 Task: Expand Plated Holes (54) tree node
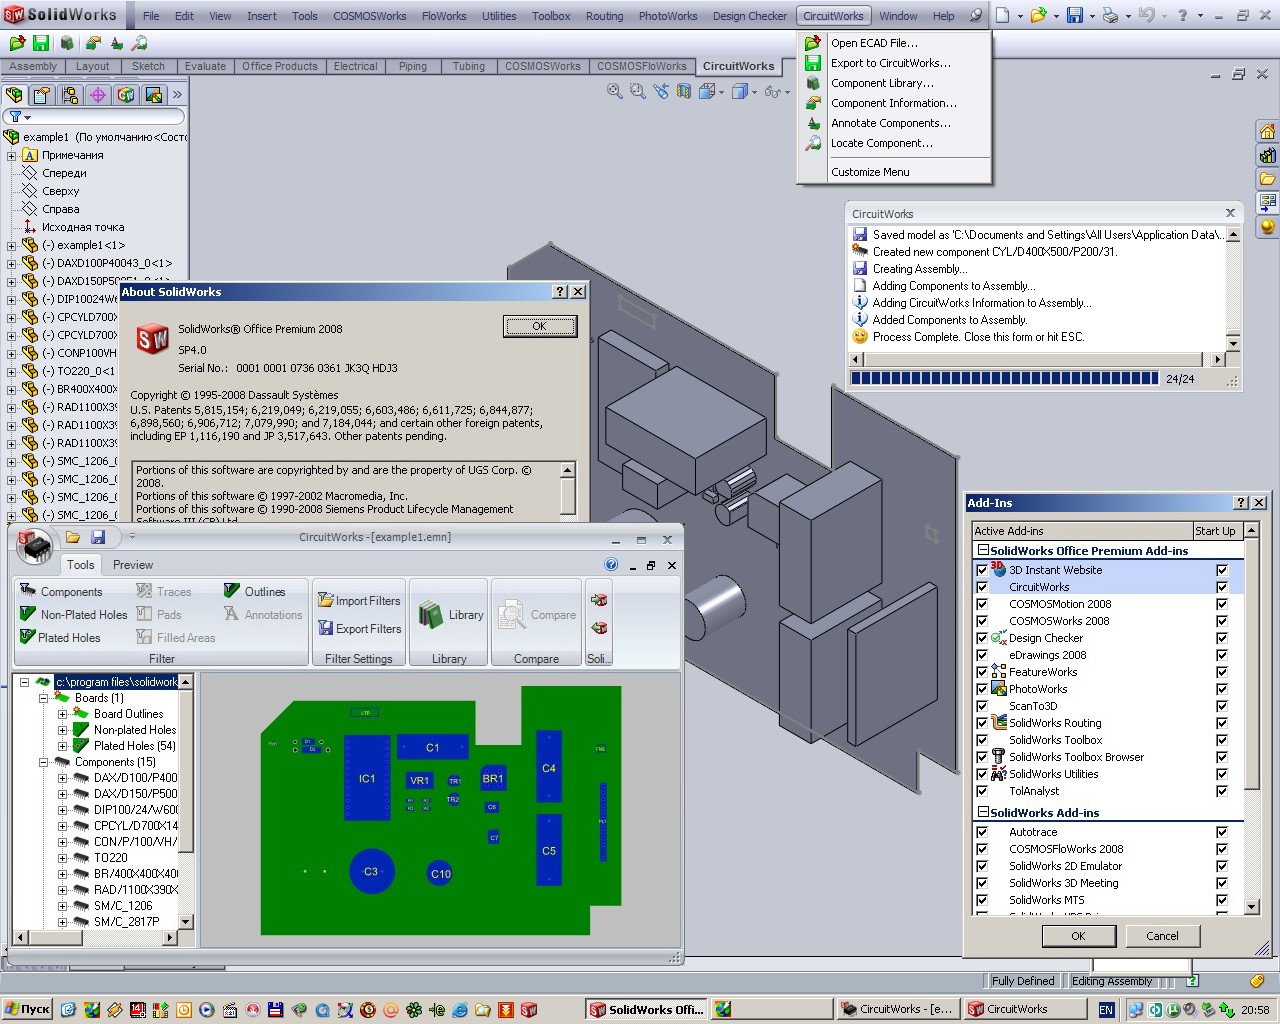coord(62,746)
